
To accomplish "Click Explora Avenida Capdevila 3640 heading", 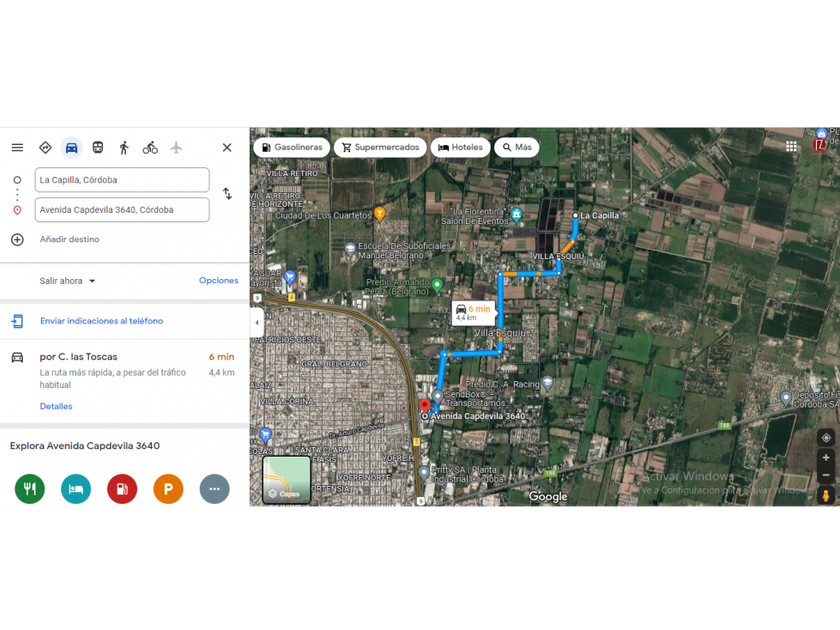I will click(x=85, y=446).
